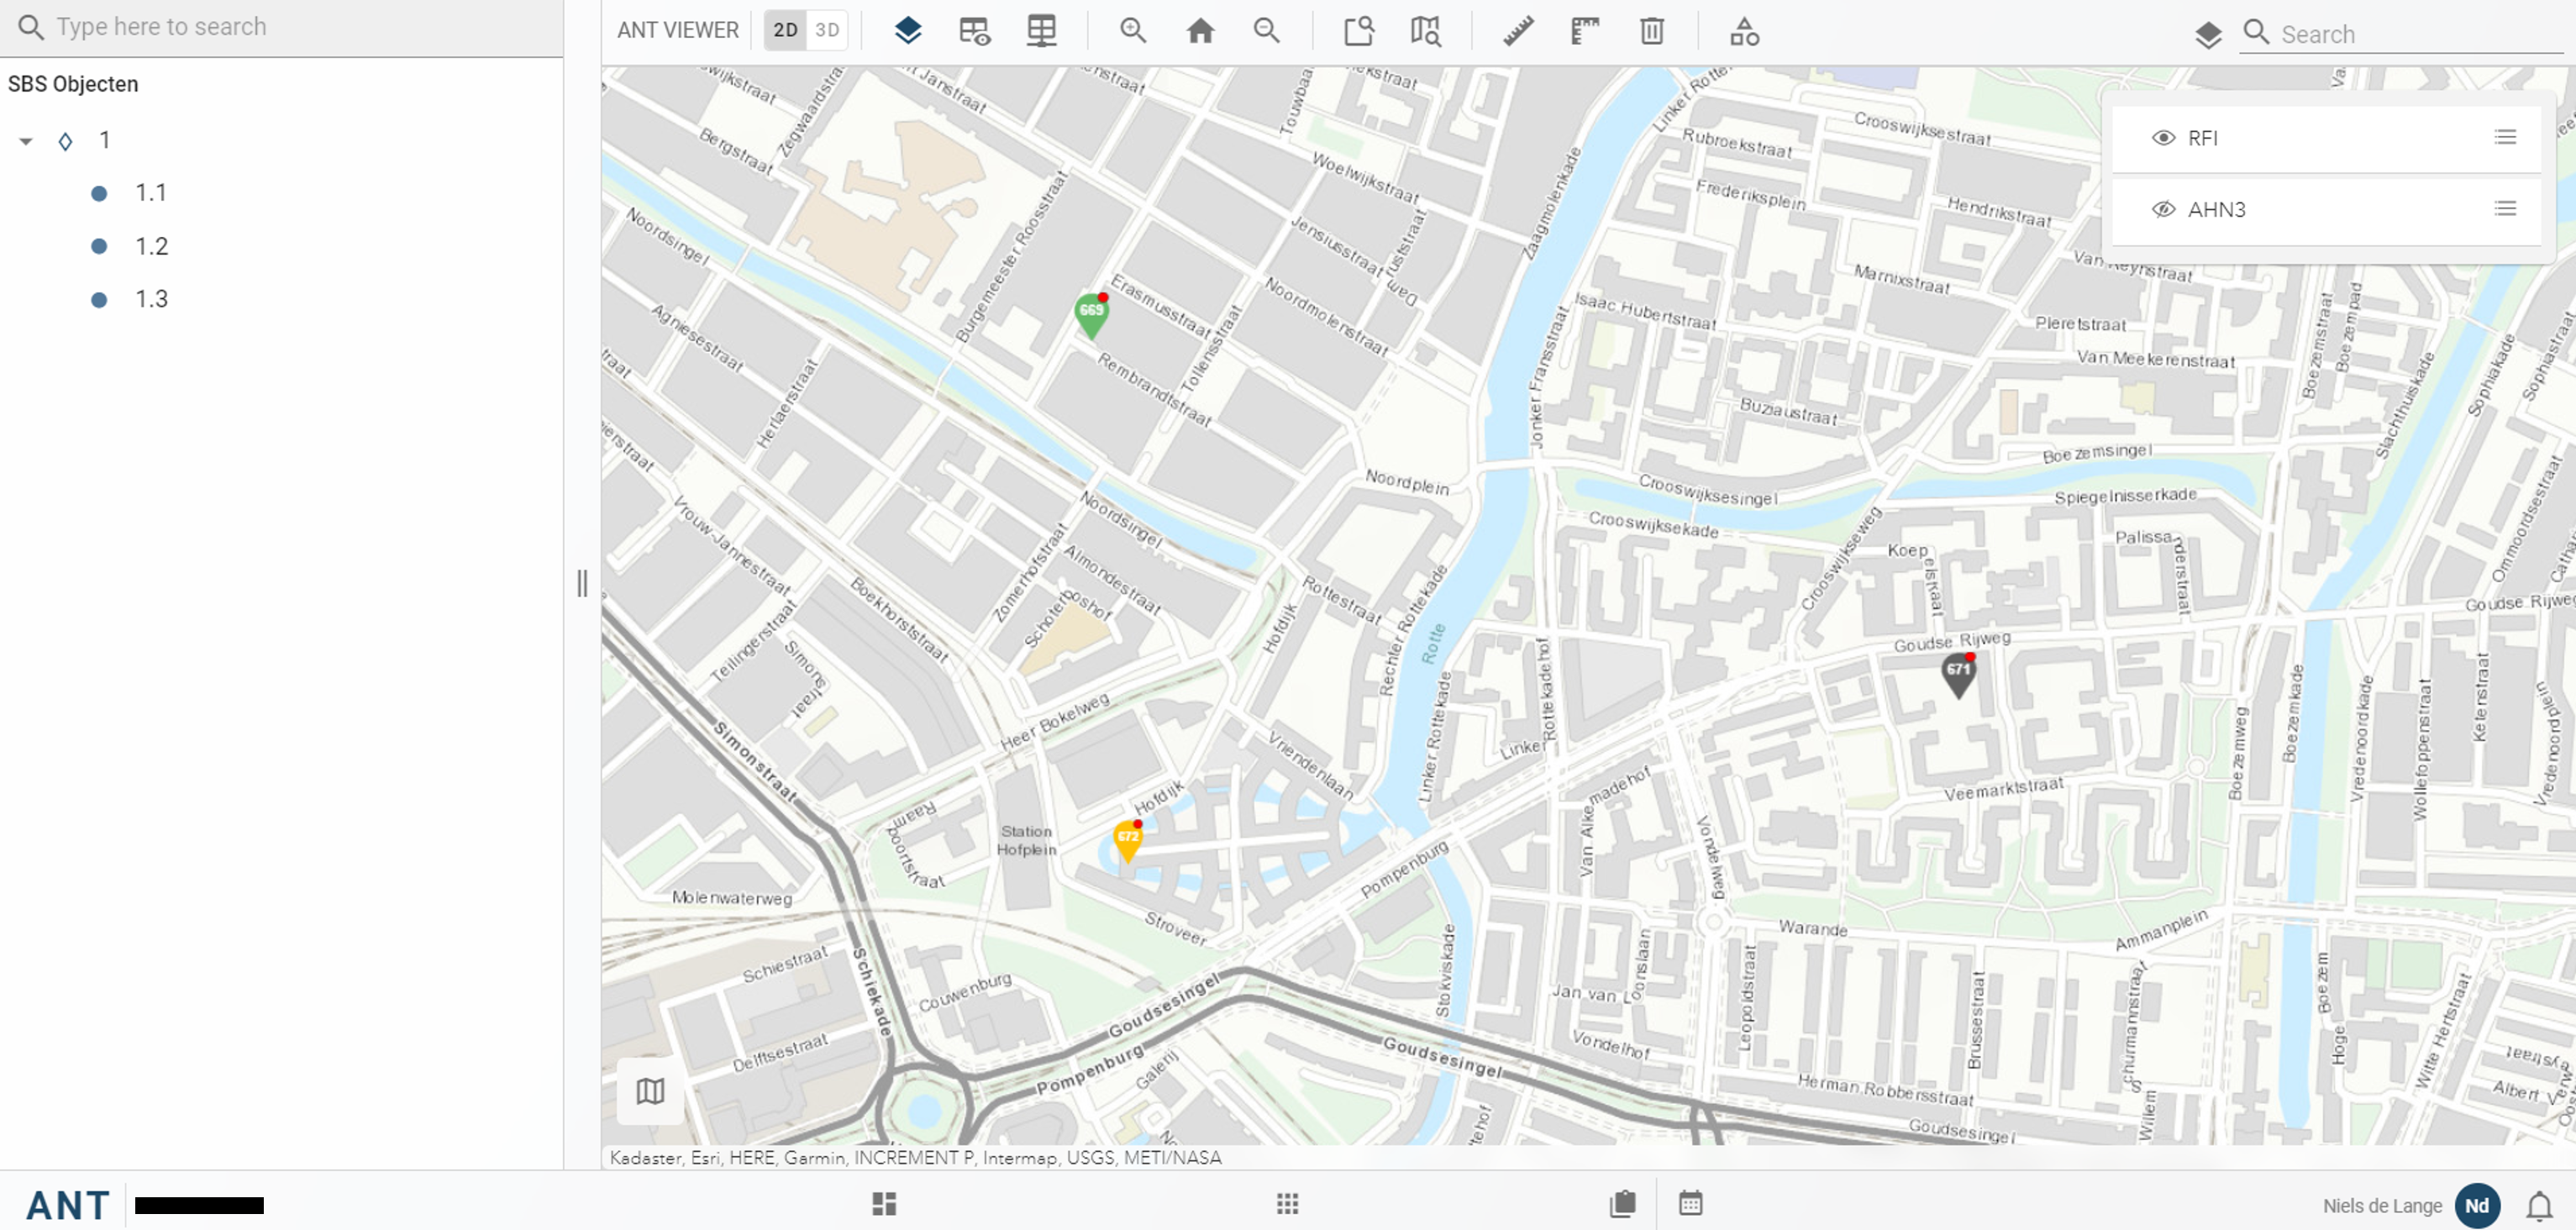The width and height of the screenshot is (2576, 1230).
Task: Click the AHN3 layer name
Action: (x=2216, y=209)
